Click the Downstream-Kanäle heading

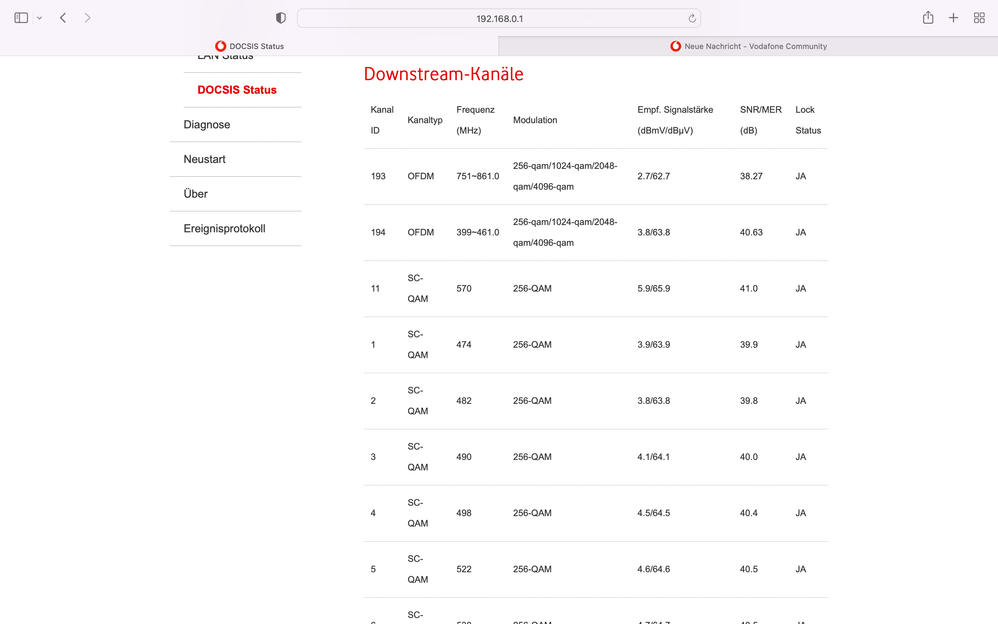point(443,74)
